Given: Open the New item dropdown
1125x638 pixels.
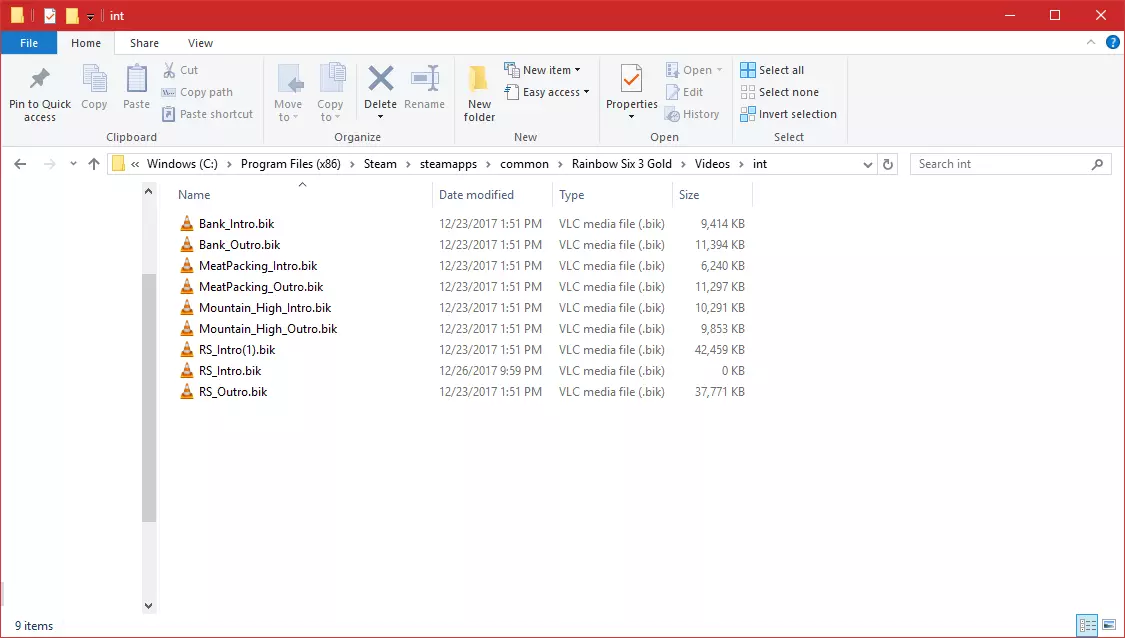Looking at the screenshot, I should tap(543, 70).
